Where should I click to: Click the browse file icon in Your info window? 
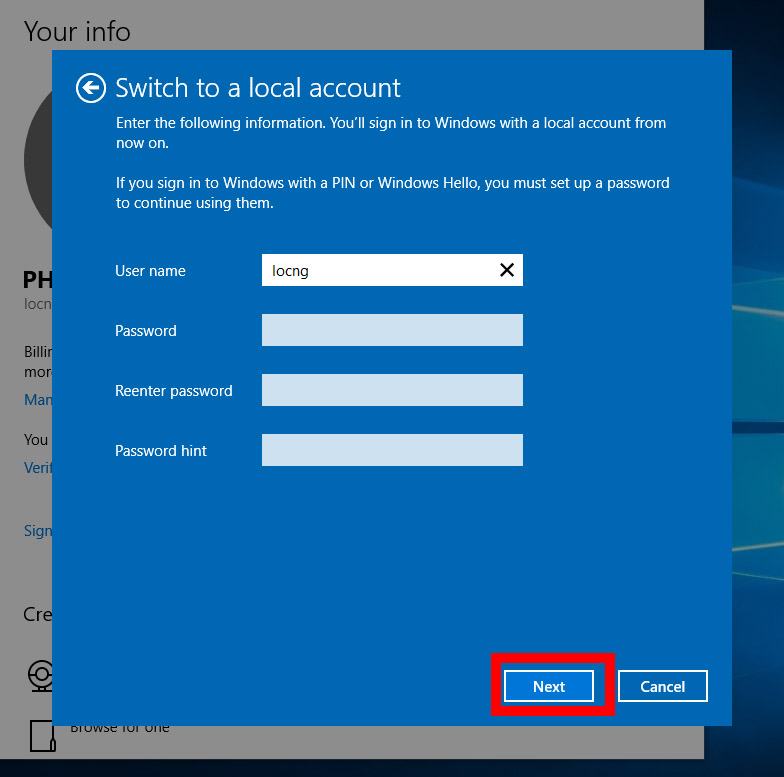pyautogui.click(x=42, y=736)
